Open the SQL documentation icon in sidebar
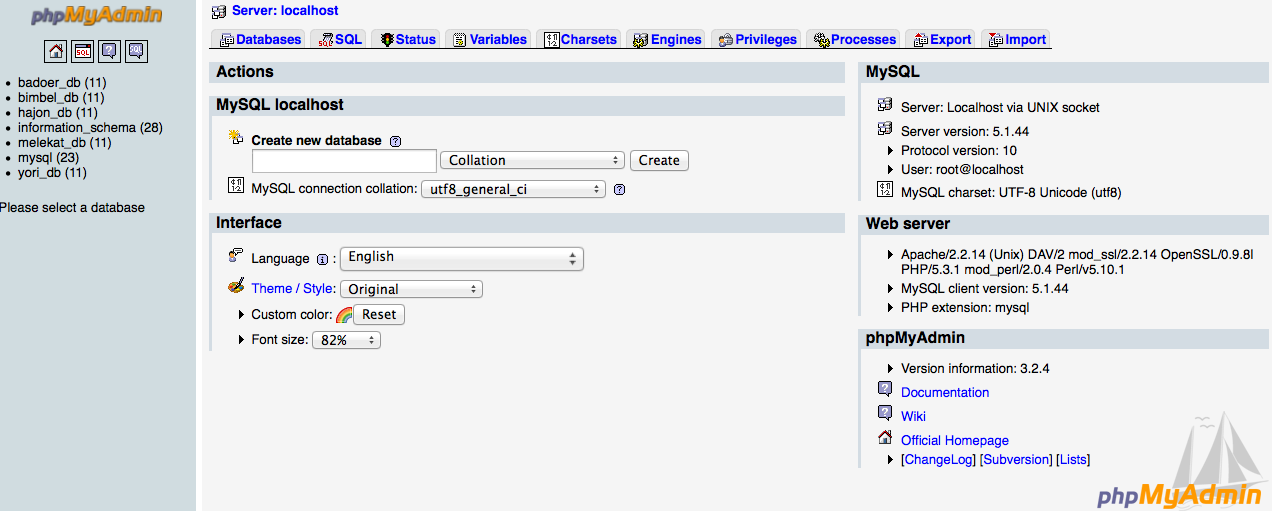 [137, 51]
